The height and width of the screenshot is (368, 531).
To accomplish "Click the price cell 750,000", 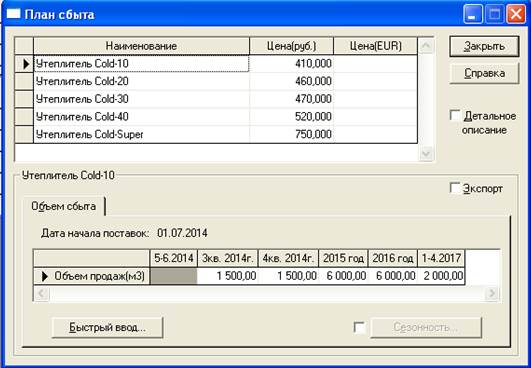I will click(292, 134).
